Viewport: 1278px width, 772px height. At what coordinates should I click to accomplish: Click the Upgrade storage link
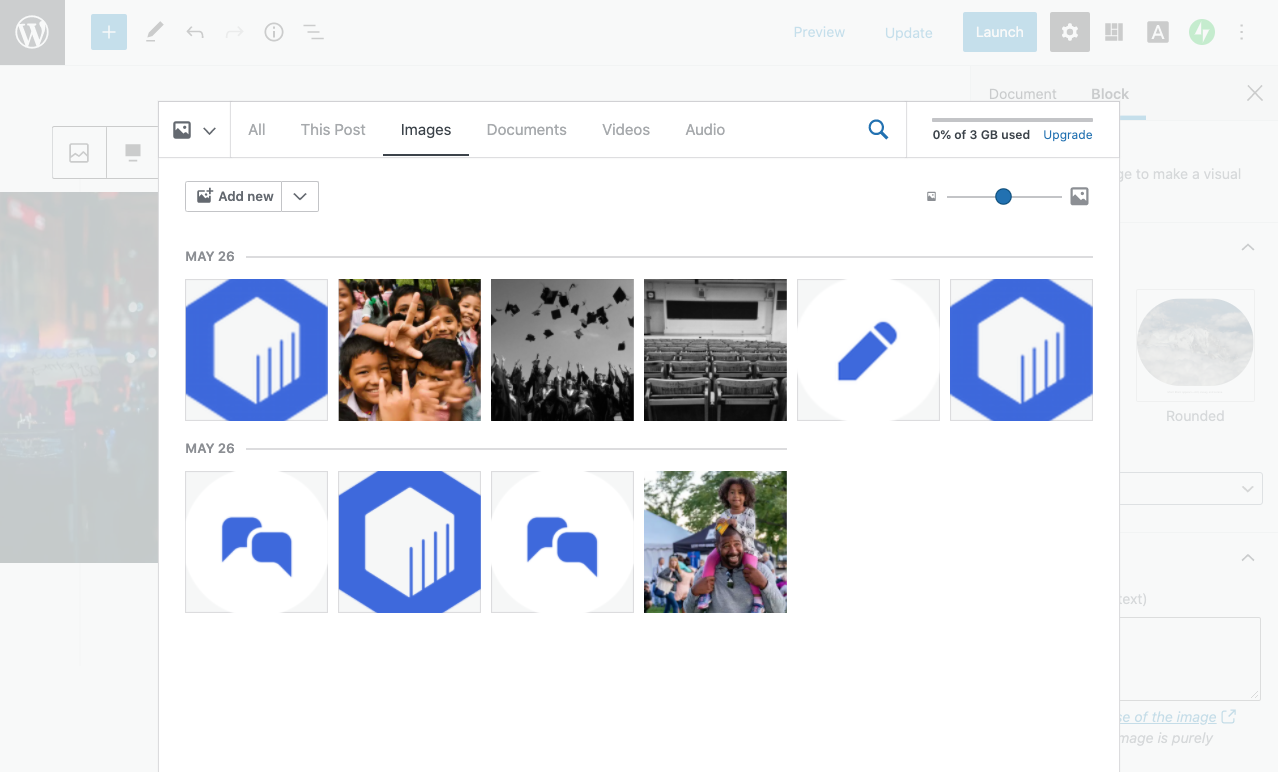pyautogui.click(x=1068, y=135)
